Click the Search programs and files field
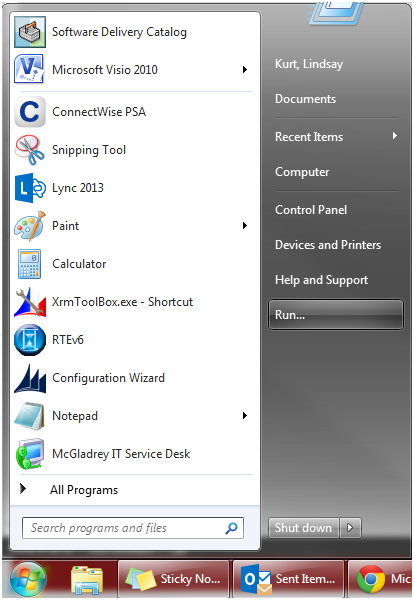This screenshot has width=414, height=600. click(x=133, y=528)
